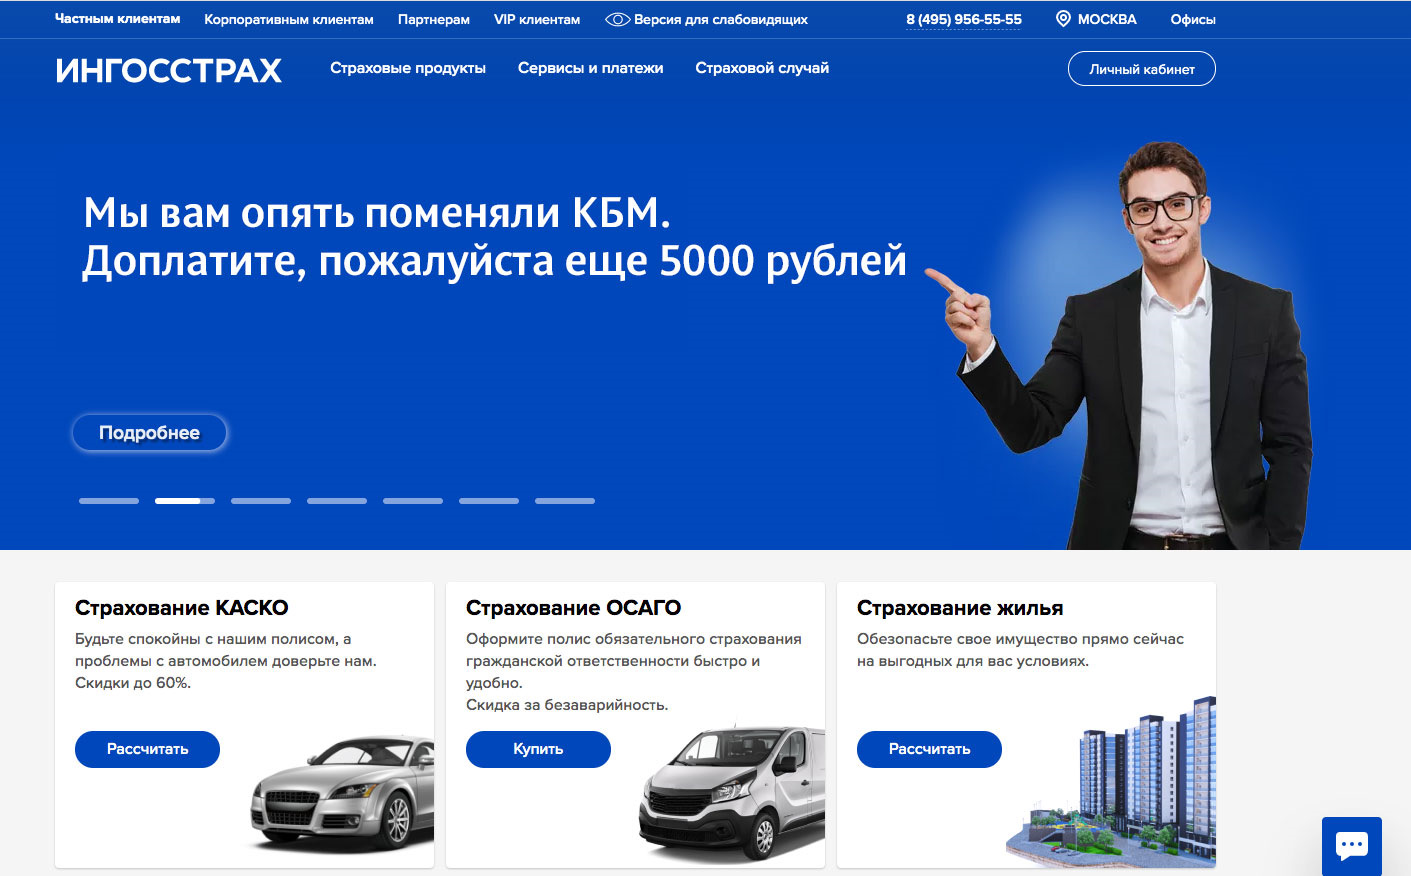Click the apartment building image
This screenshot has height=876, width=1411.
coord(1111,782)
